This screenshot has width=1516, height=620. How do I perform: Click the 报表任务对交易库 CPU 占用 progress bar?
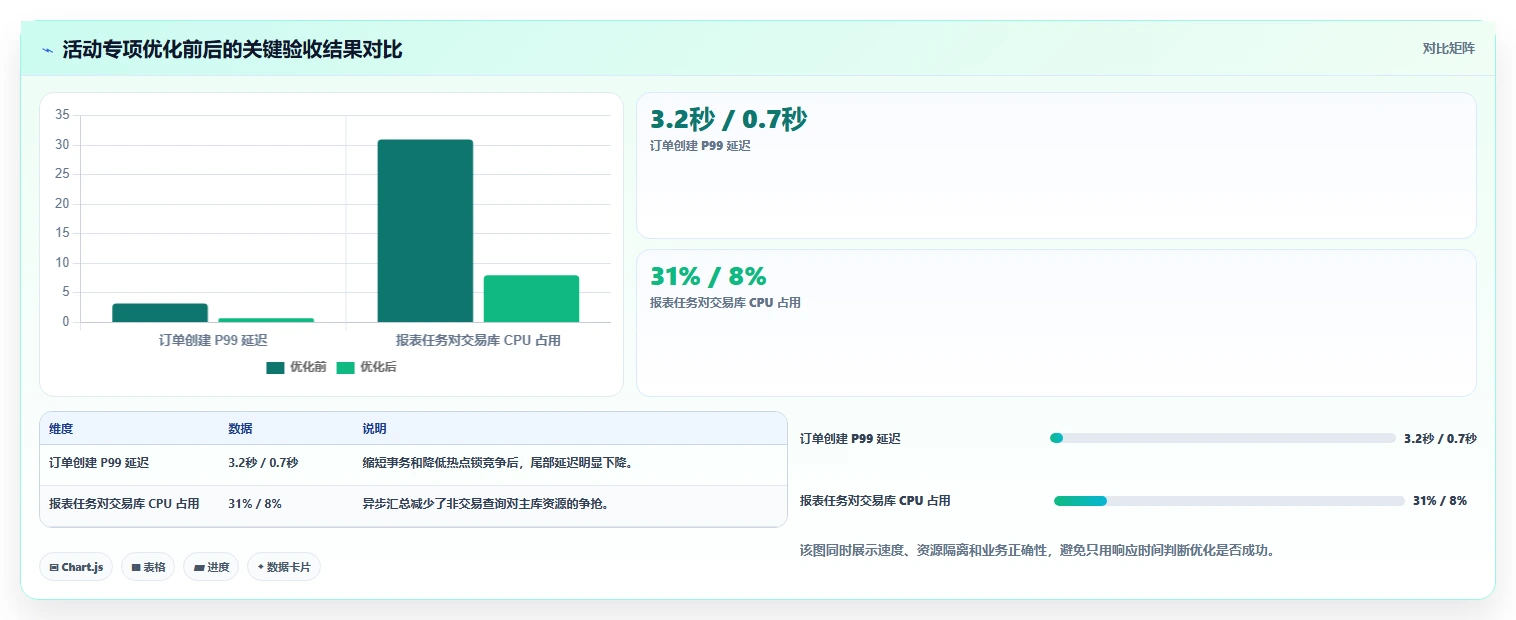click(x=1229, y=501)
